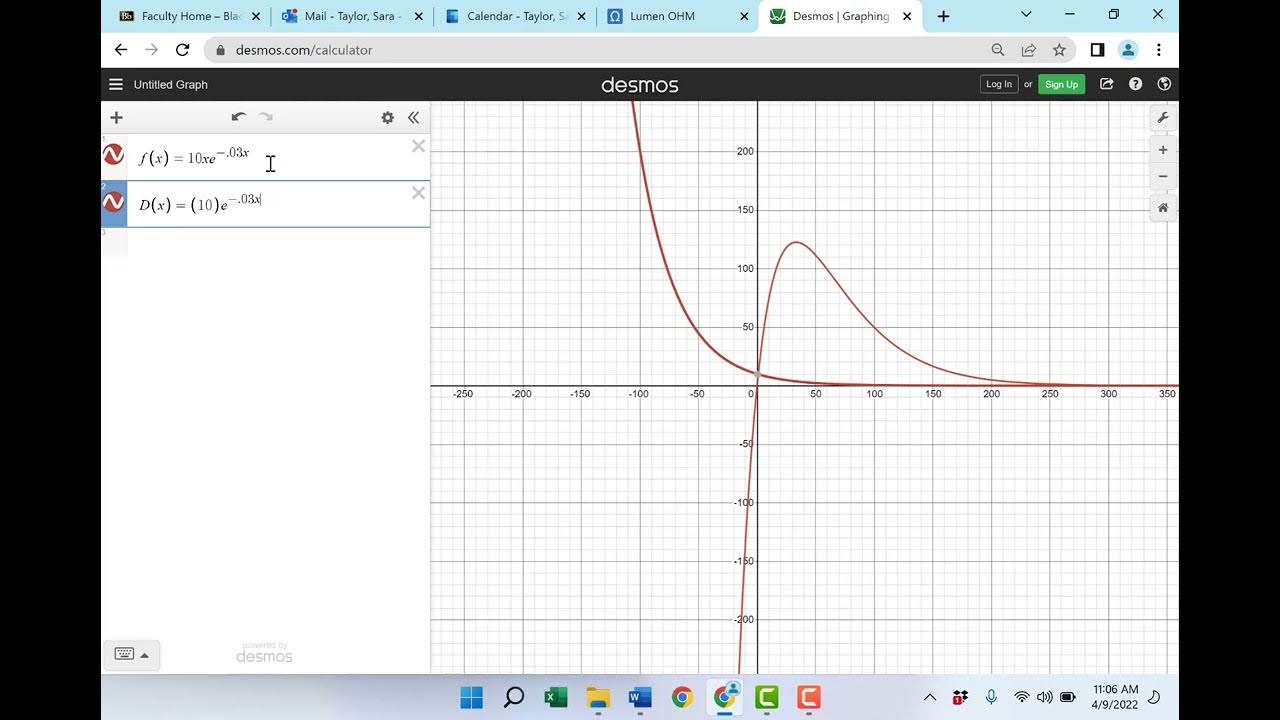Collapse the expression list panel
Viewport: 1280px width, 720px height.
[413, 118]
